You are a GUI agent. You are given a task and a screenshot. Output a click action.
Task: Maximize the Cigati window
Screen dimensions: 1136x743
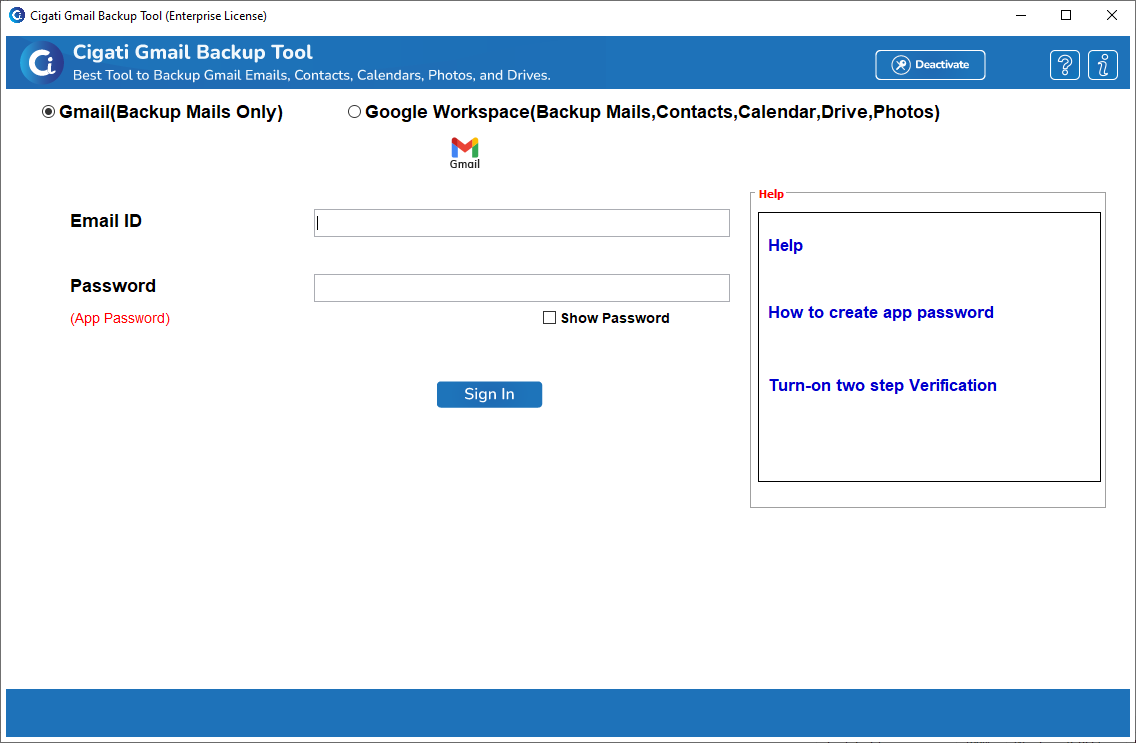tap(1066, 15)
